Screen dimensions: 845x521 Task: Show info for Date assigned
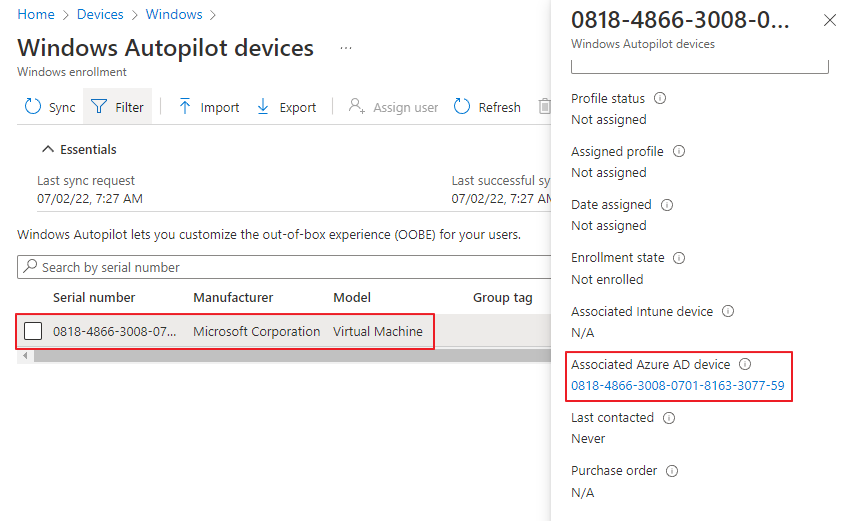point(667,205)
